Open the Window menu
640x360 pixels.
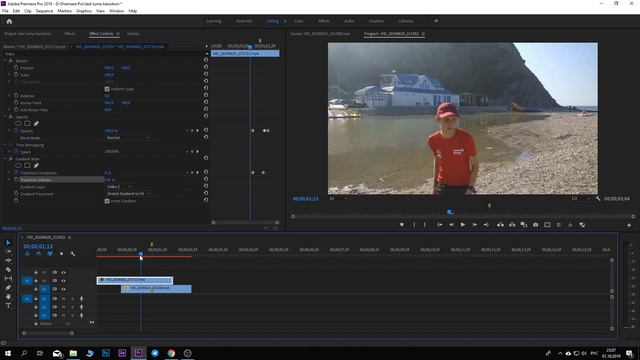click(x=116, y=11)
